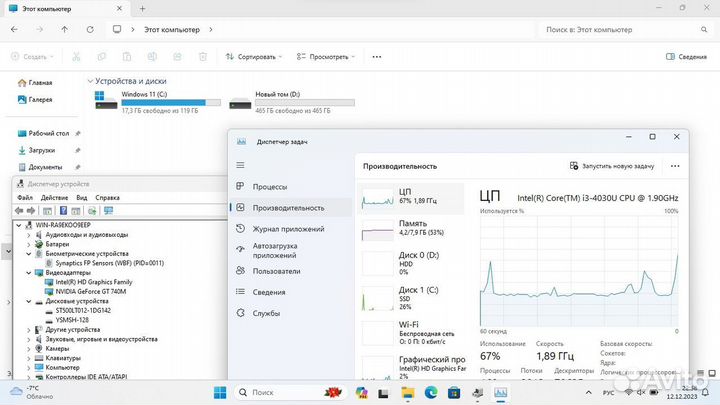The height and width of the screenshot is (405, 720).
Task: Open Журнал приложений in Task Manager
Action: coord(290,229)
